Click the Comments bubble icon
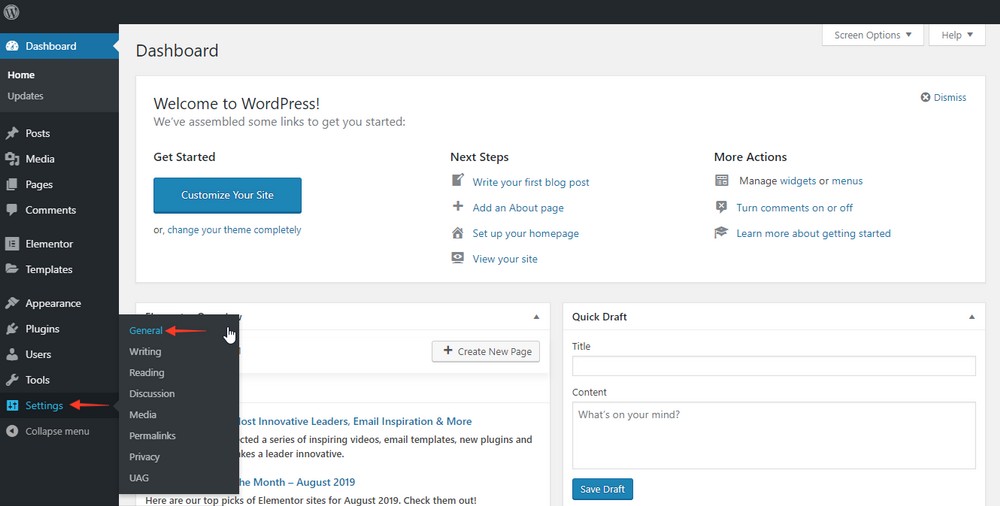 11,210
